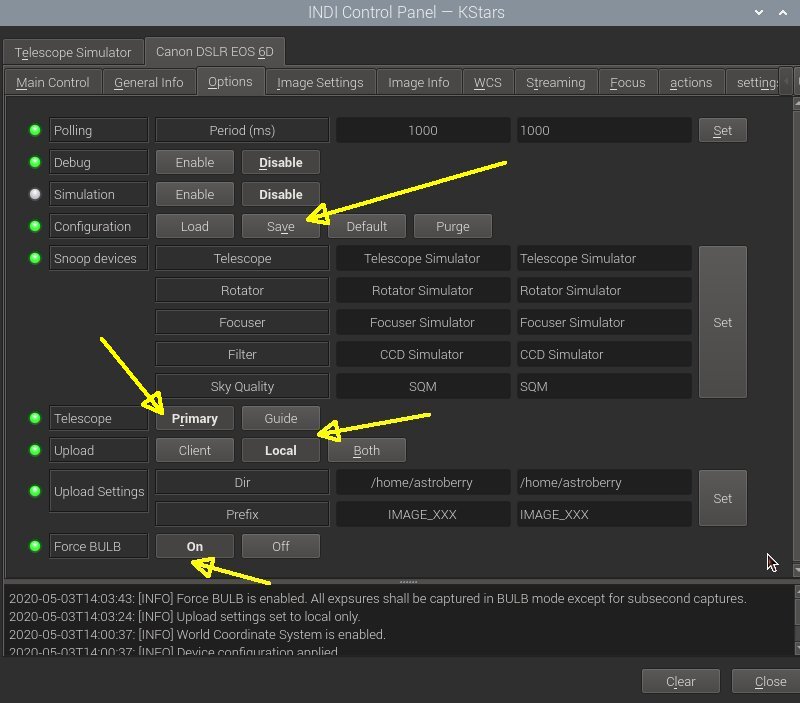The image size is (800, 703).
Task: Edit the Filter snoop device field
Action: (604, 355)
